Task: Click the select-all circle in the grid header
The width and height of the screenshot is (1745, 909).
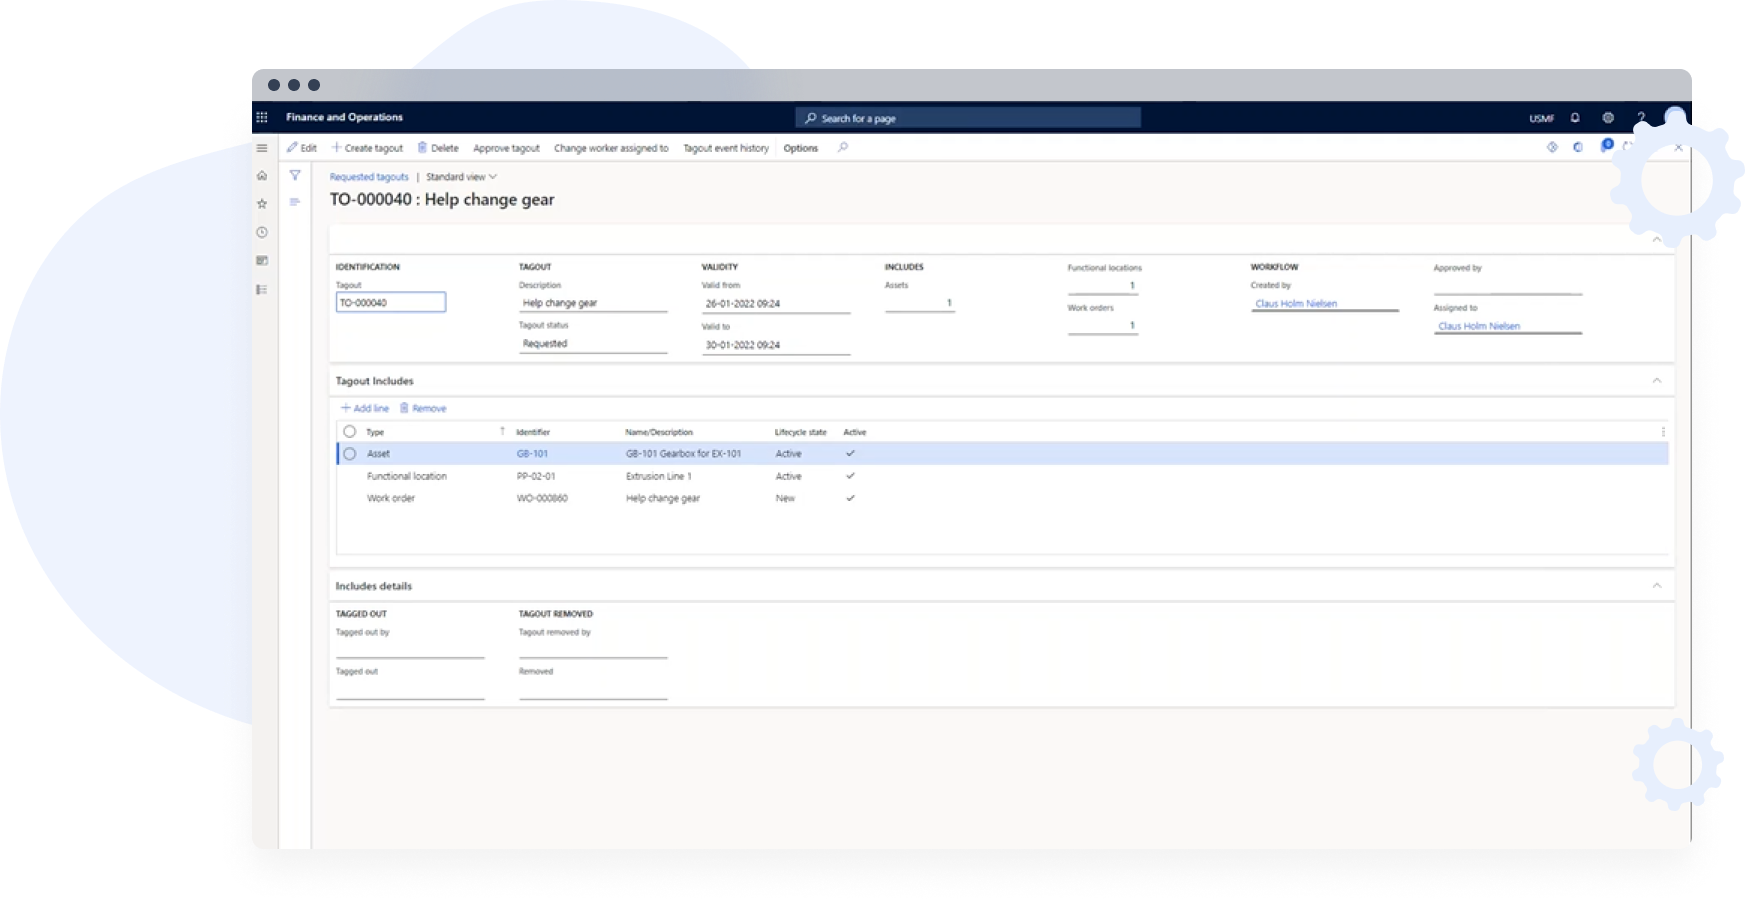Action: click(349, 431)
